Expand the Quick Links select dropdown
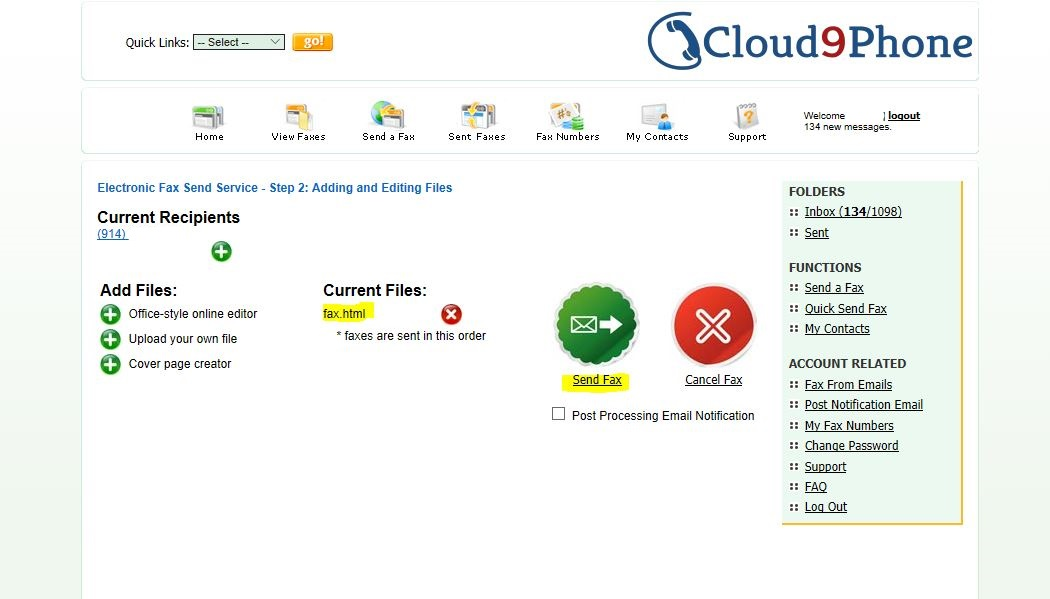This screenshot has width=1050, height=599. (239, 42)
